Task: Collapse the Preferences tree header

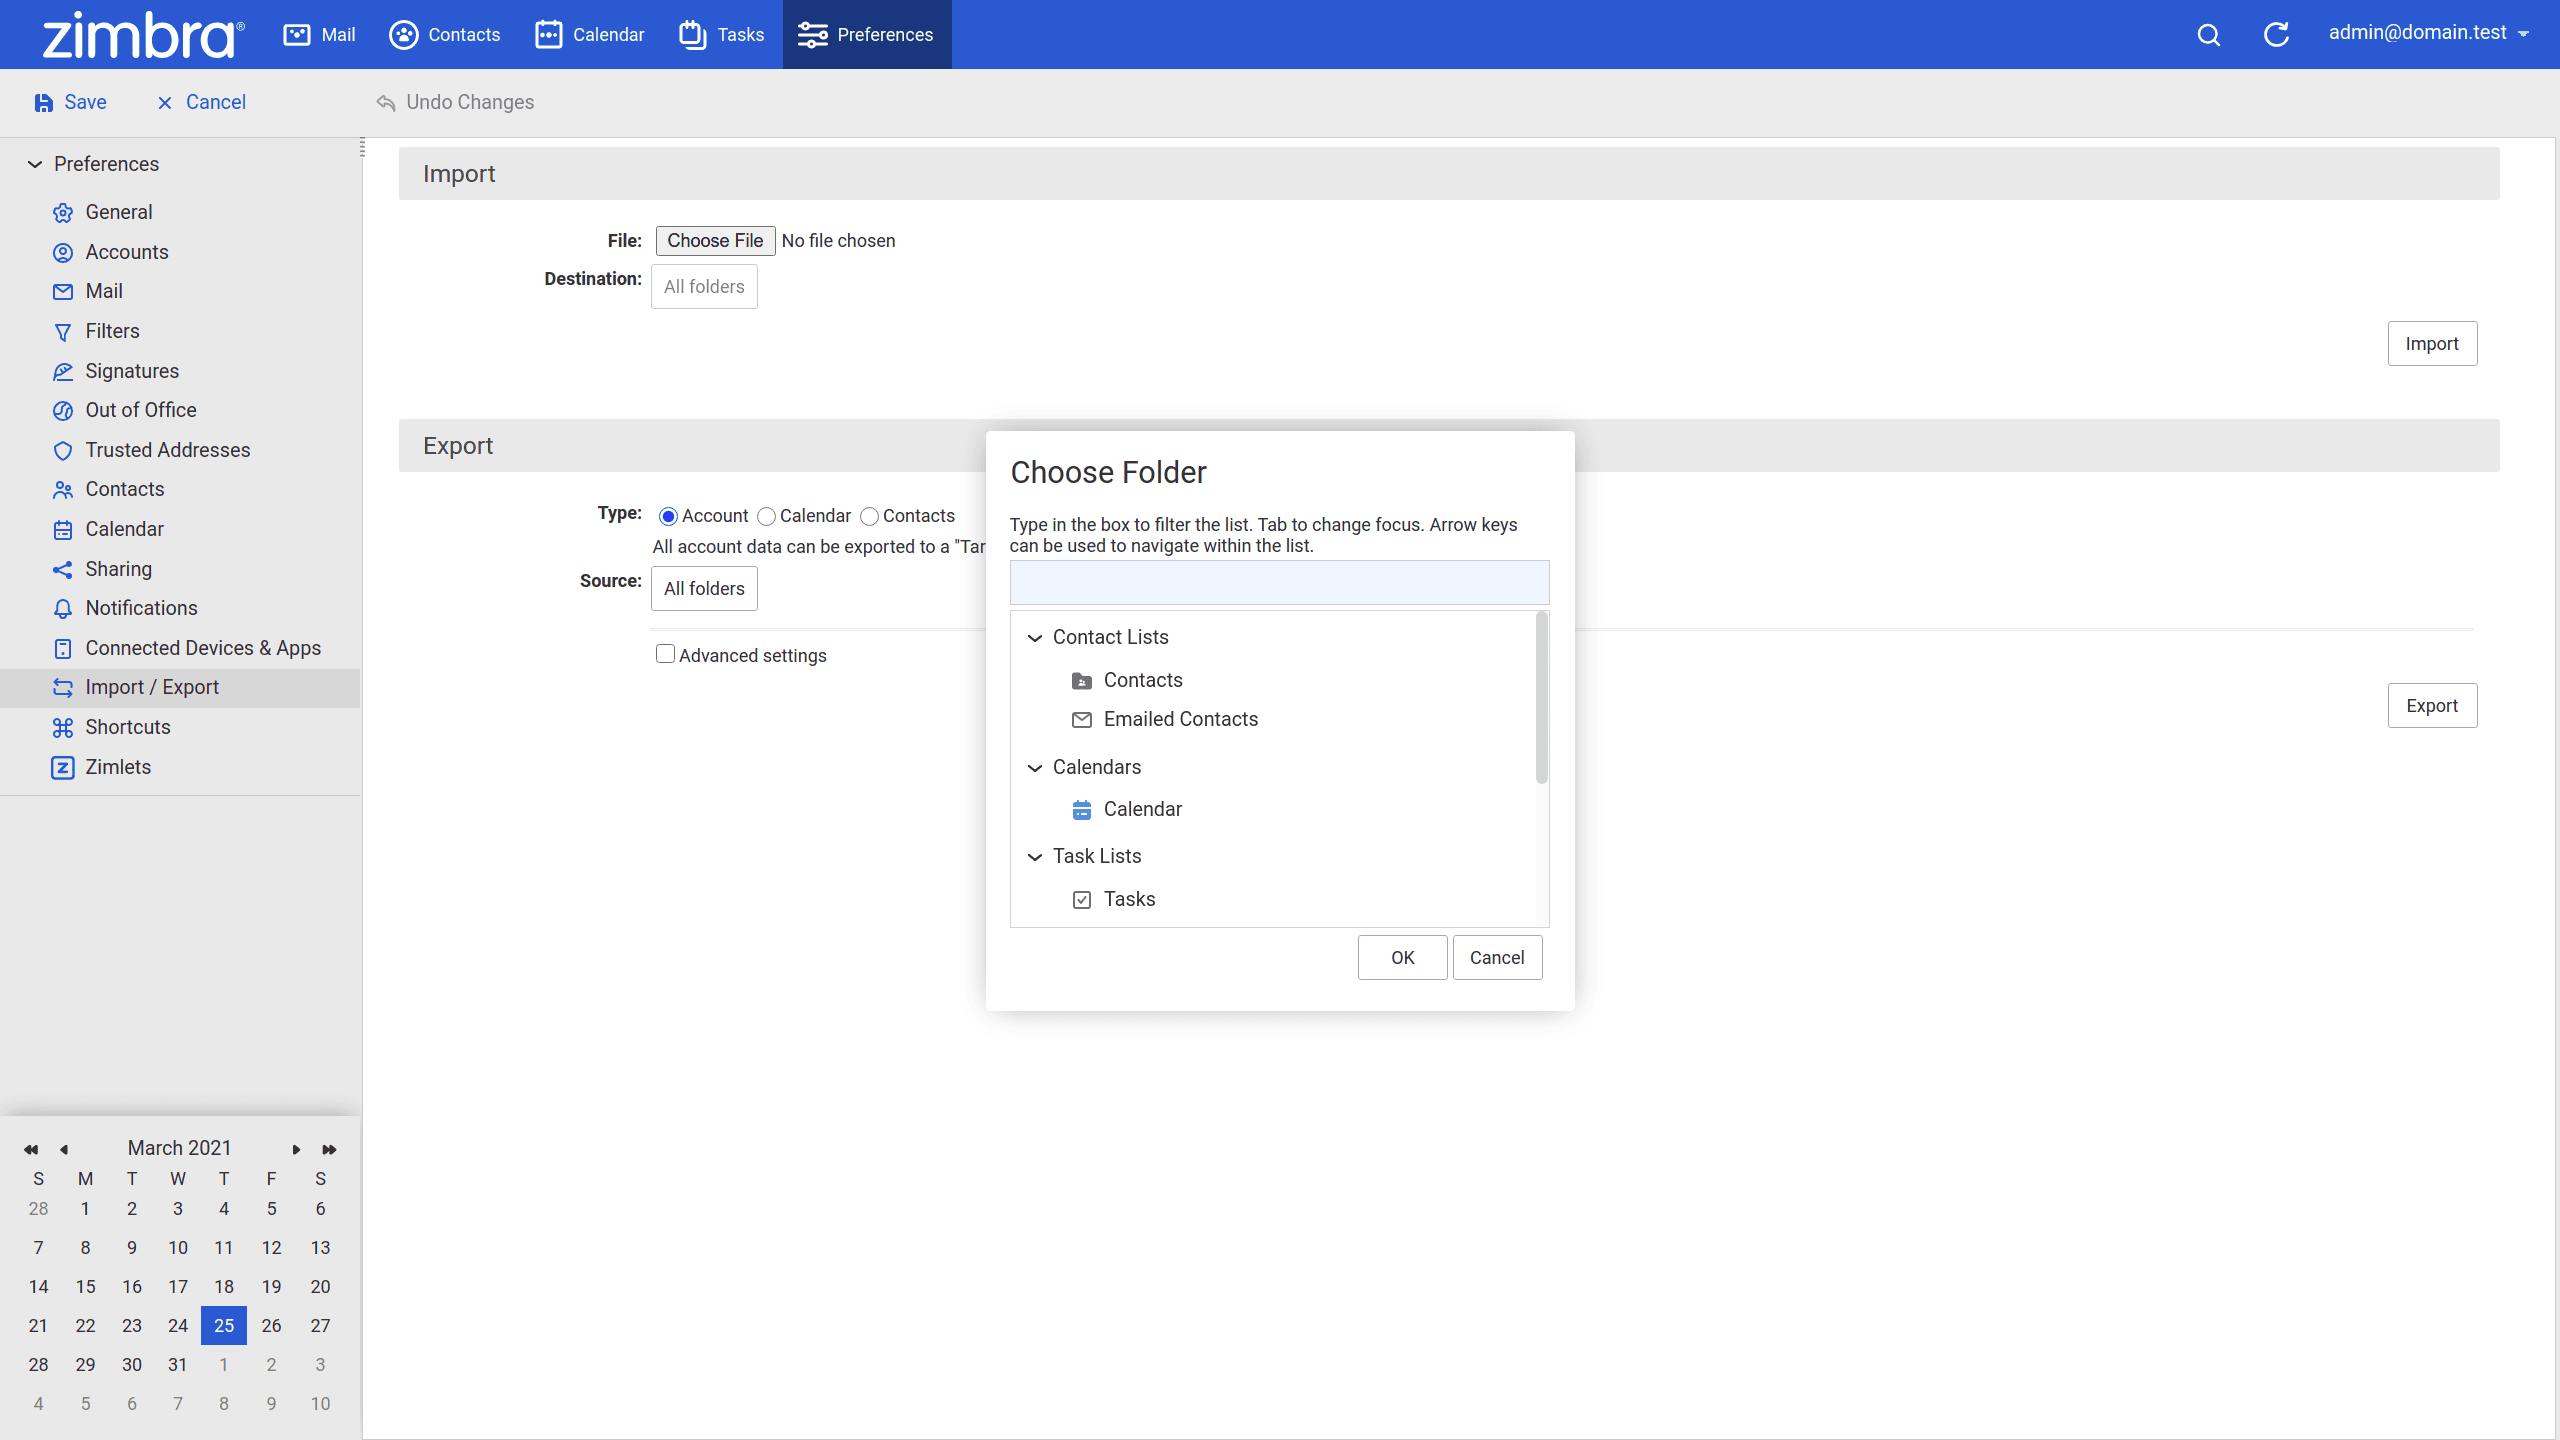Action: coord(35,164)
